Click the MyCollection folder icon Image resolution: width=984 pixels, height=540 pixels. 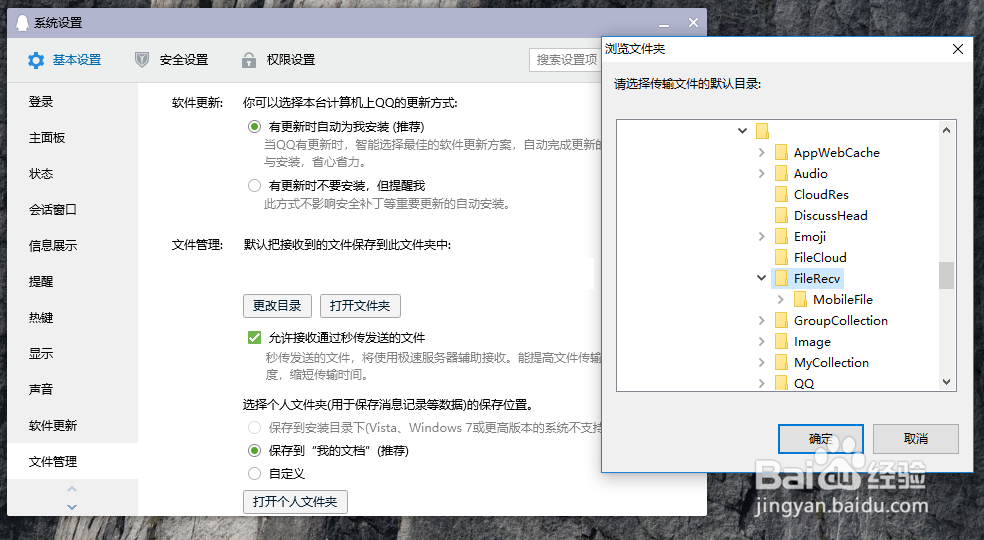[781, 362]
